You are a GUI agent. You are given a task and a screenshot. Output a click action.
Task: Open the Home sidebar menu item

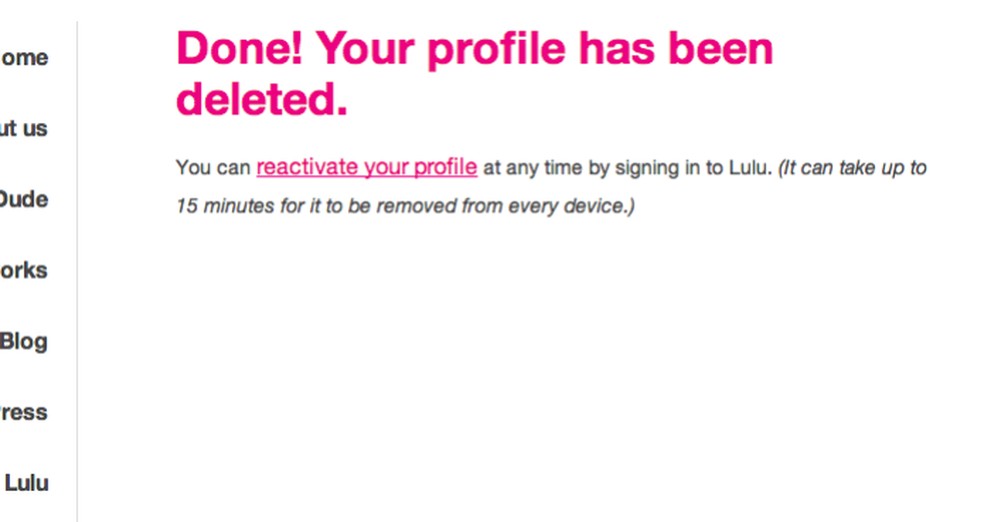24,58
